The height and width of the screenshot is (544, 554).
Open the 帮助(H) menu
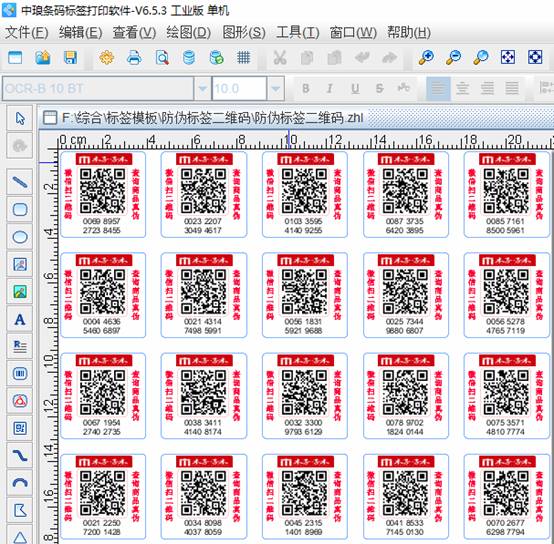[x=409, y=32]
